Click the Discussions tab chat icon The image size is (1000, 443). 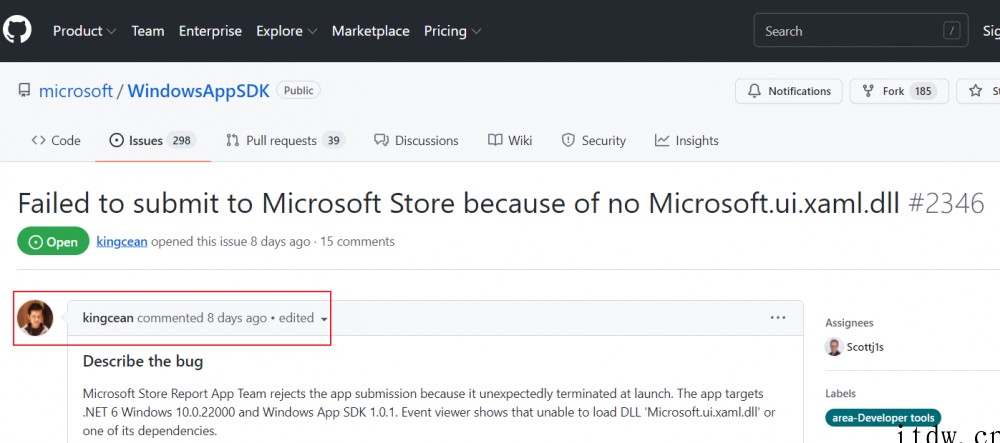(x=381, y=140)
